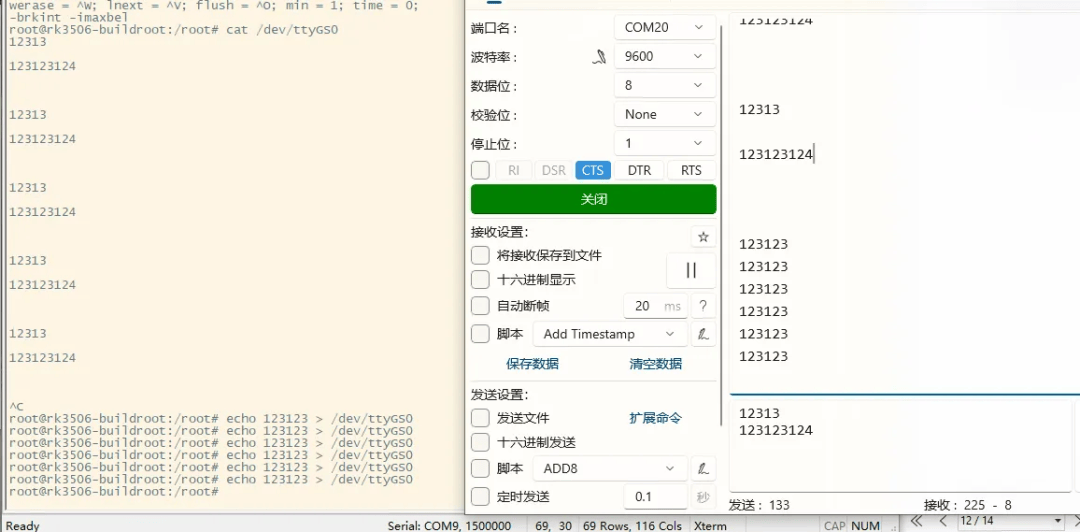1080x532 pixels.
Task: Toggle the RTS signal button
Action: (x=692, y=170)
